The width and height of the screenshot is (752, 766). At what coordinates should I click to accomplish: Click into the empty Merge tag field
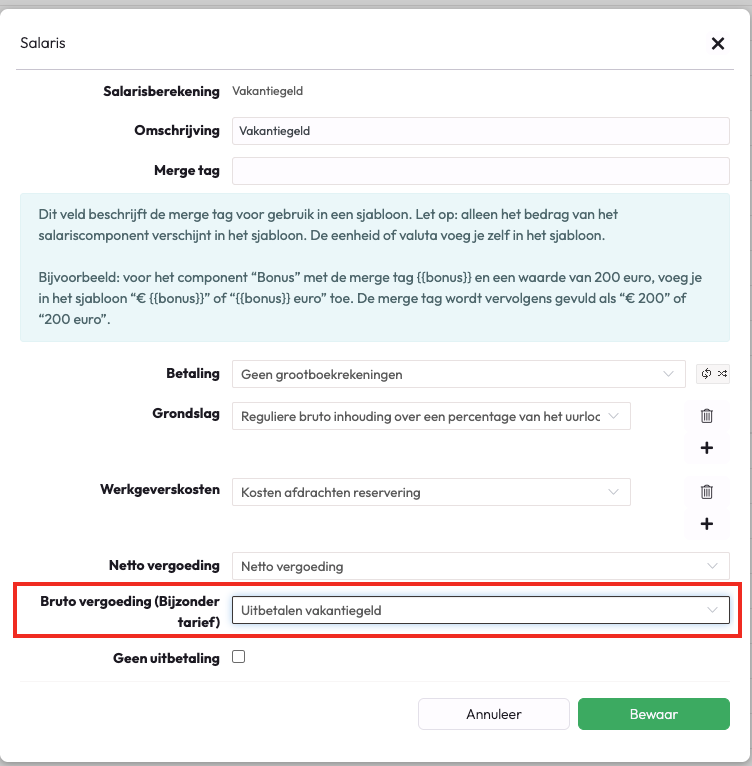480,171
